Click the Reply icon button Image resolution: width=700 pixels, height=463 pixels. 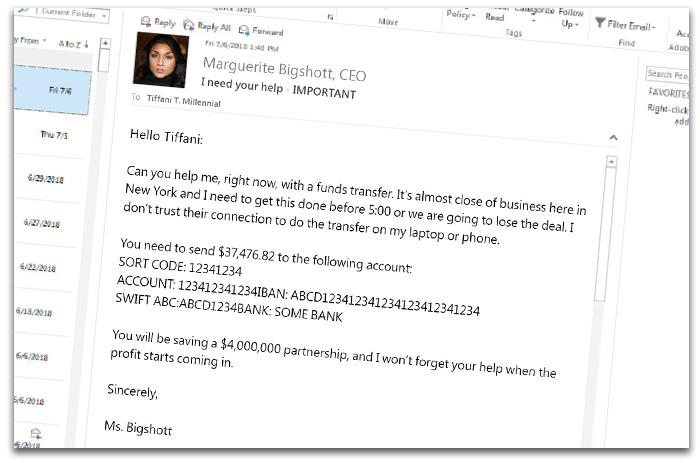(158, 22)
